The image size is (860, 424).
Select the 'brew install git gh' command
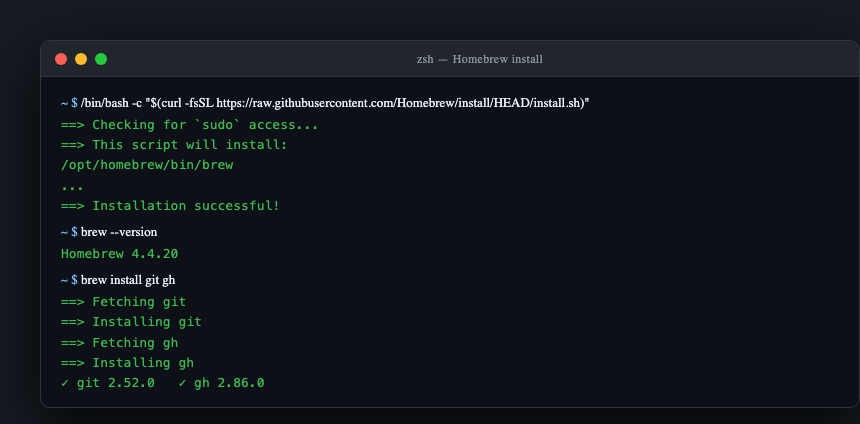118,280
